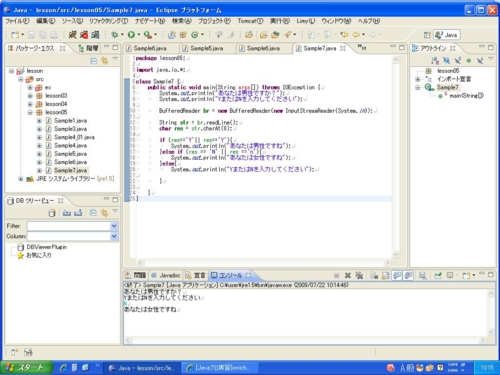Click Remove Launch icon in console
Screen dimensions: 500x375
[348, 275]
